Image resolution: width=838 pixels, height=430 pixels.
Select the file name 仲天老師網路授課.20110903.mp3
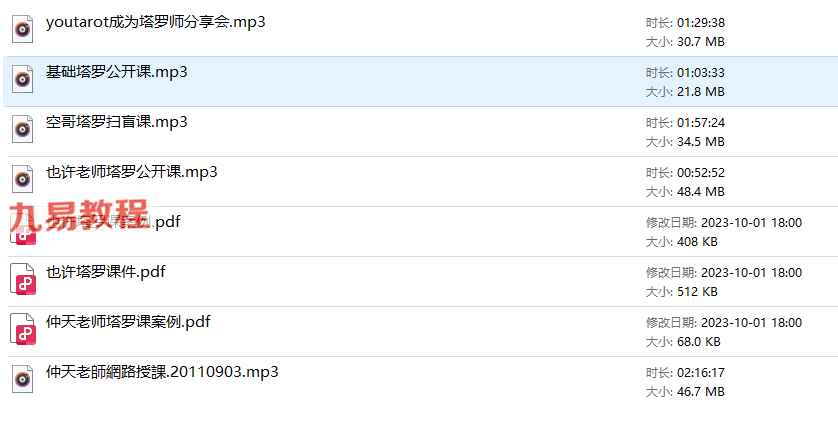point(162,372)
